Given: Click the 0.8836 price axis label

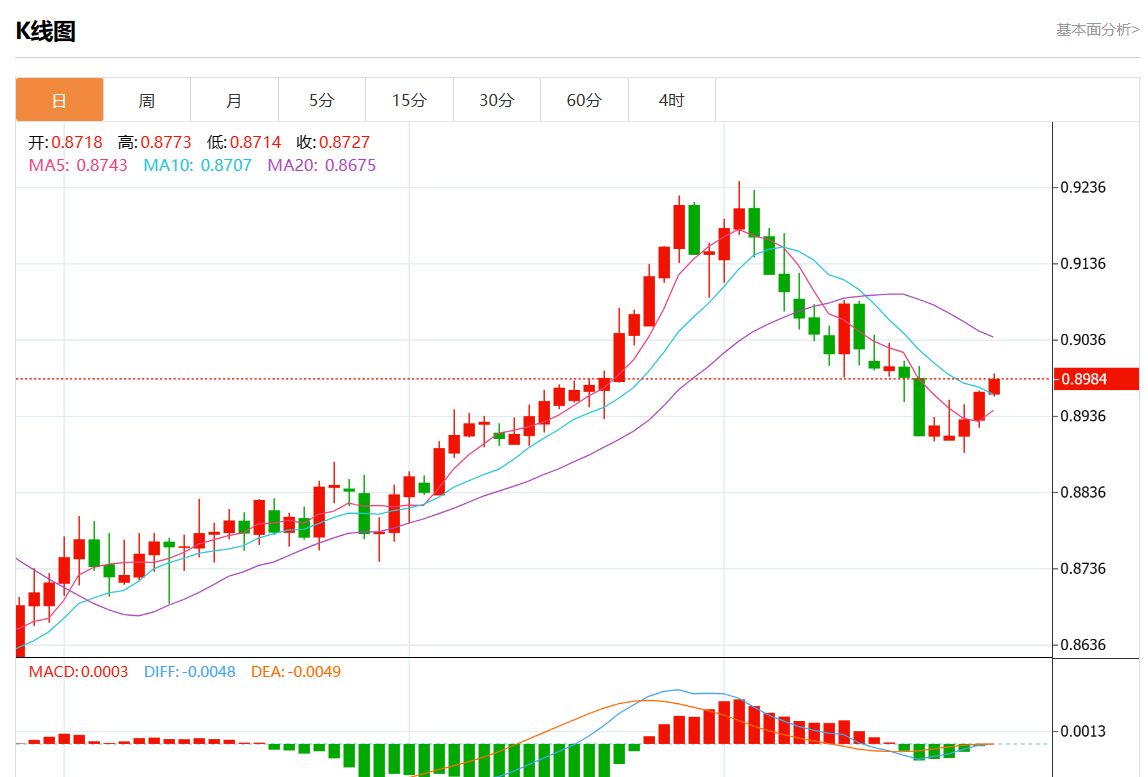Looking at the screenshot, I should (1083, 492).
